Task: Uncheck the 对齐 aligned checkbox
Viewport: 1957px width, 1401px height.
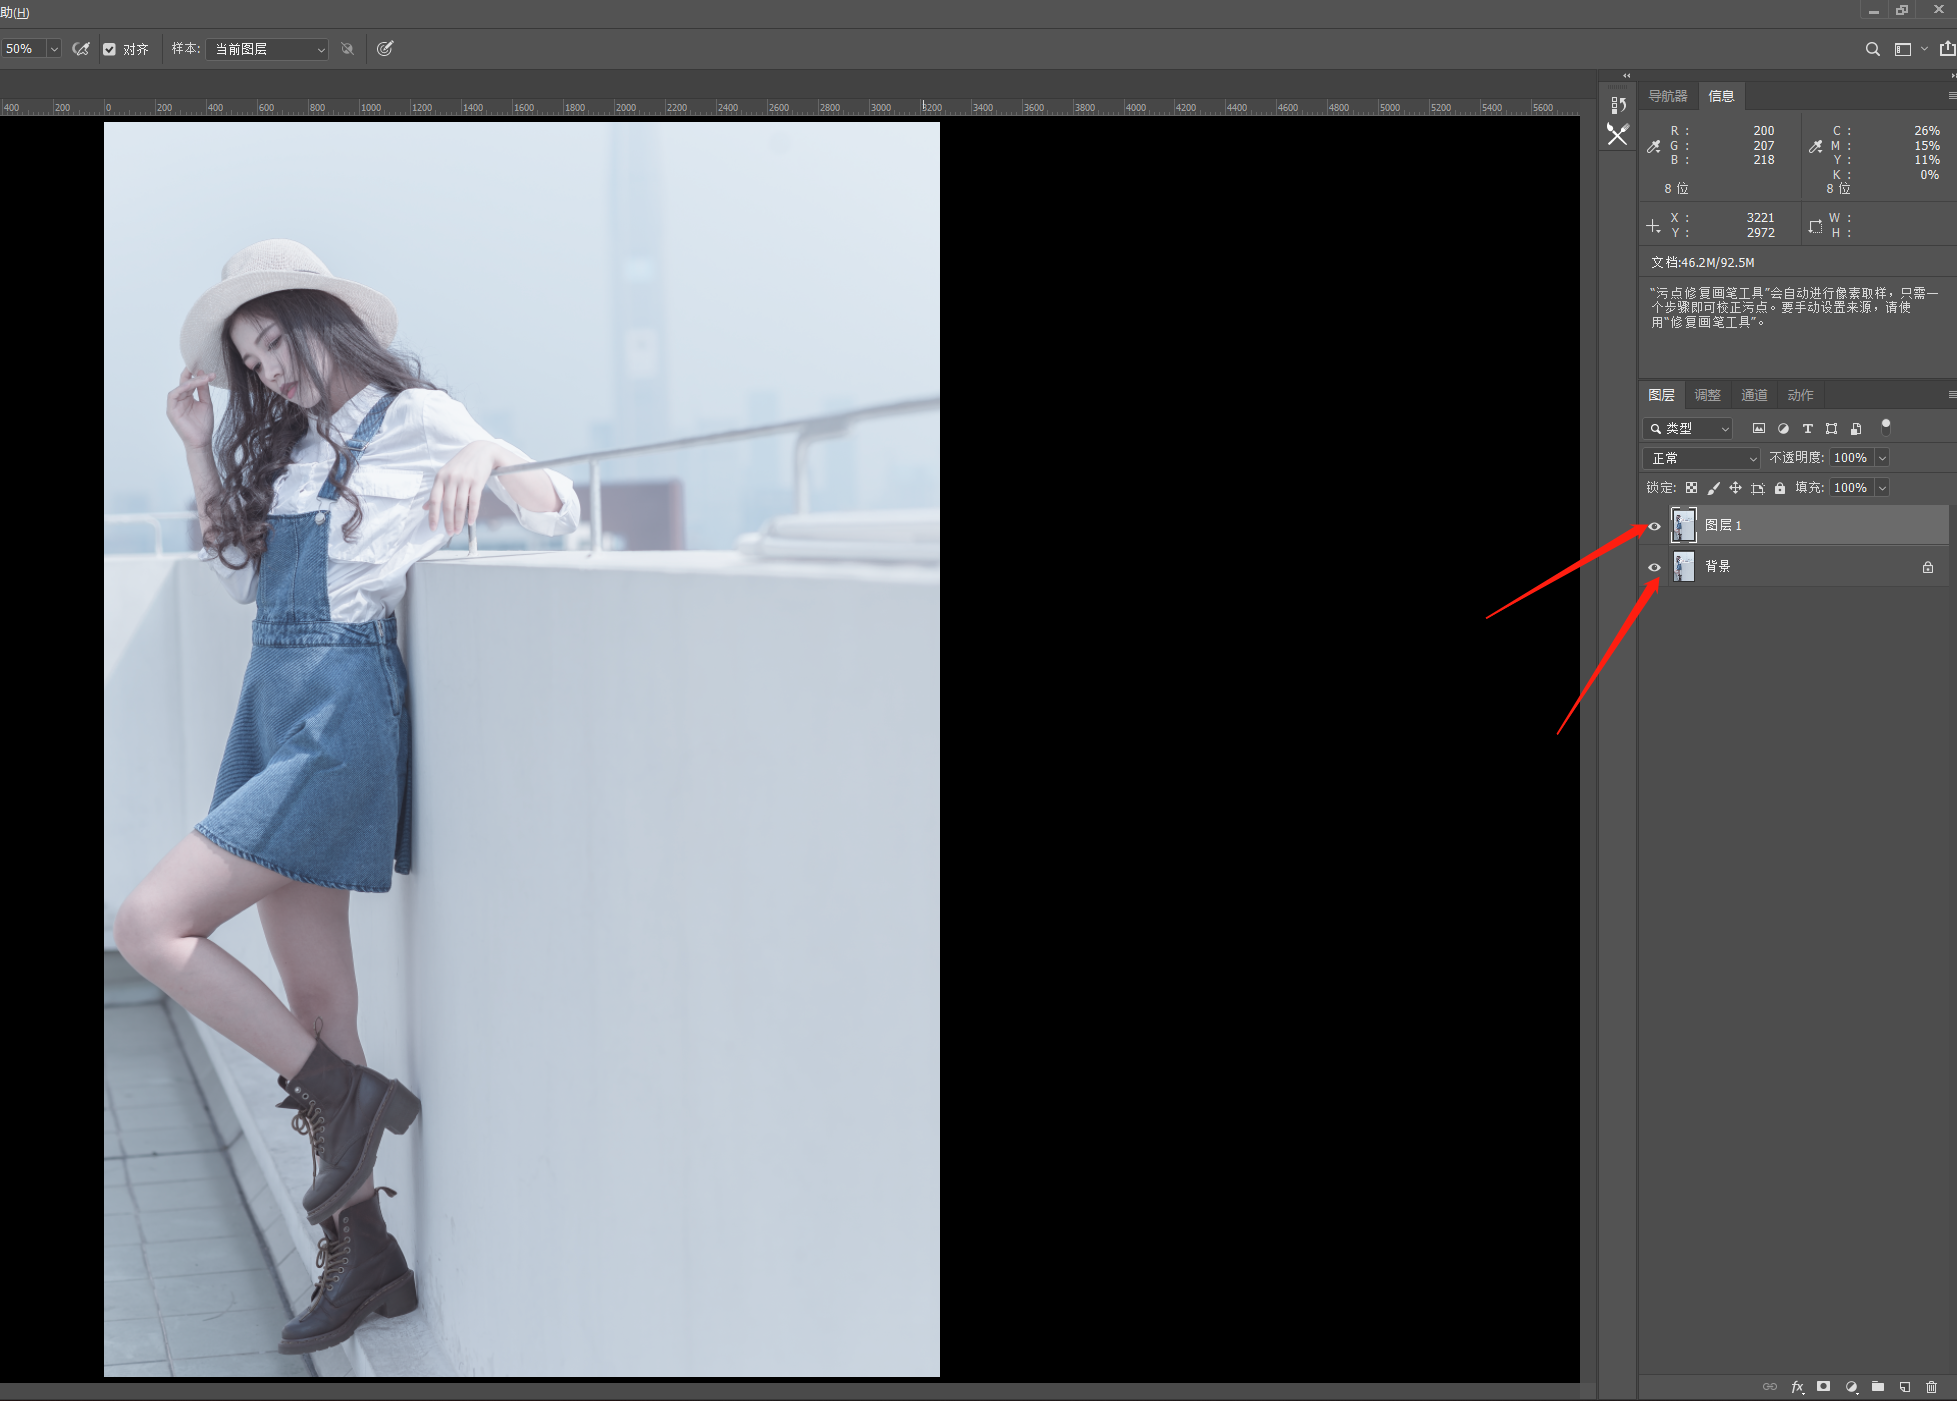Action: (110, 49)
